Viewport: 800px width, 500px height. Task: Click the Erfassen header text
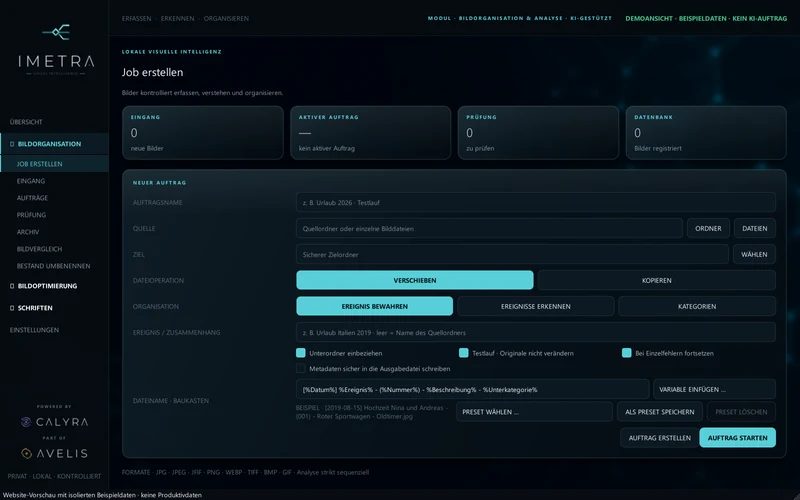(x=136, y=18)
